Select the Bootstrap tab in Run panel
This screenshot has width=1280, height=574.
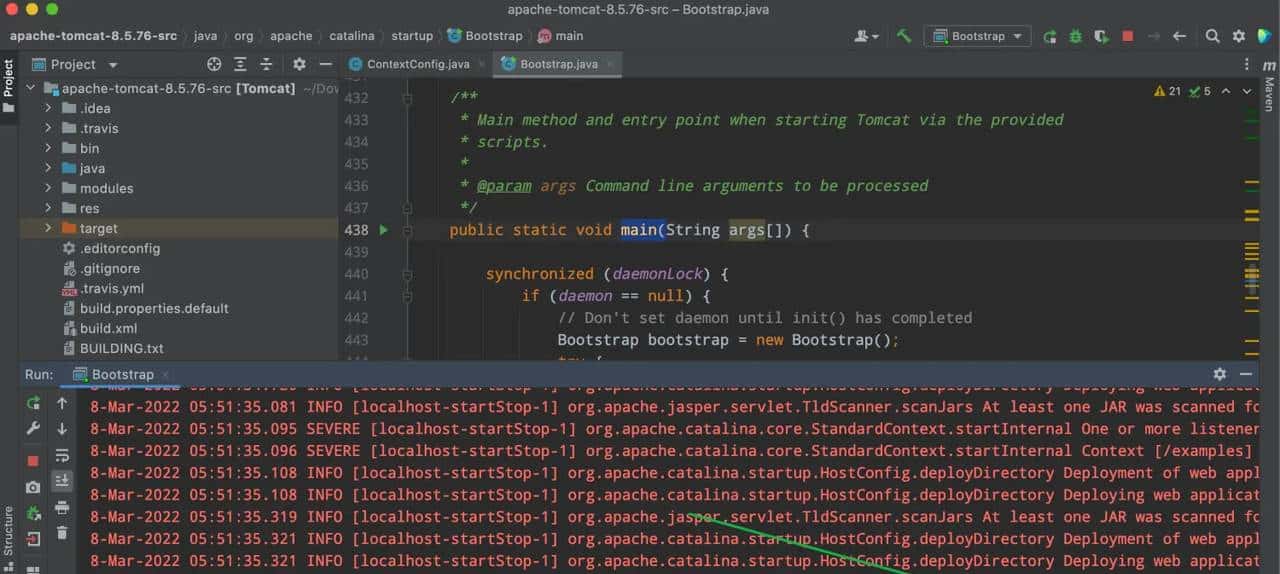(x=122, y=375)
